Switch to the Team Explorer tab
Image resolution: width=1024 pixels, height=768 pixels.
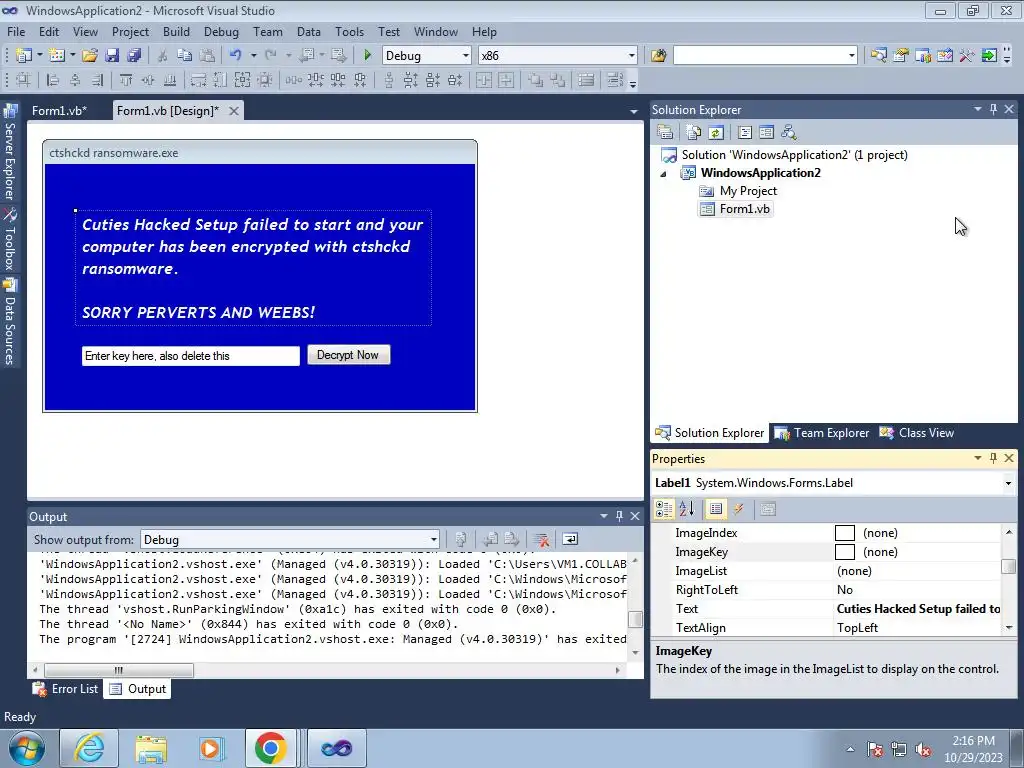(823, 433)
